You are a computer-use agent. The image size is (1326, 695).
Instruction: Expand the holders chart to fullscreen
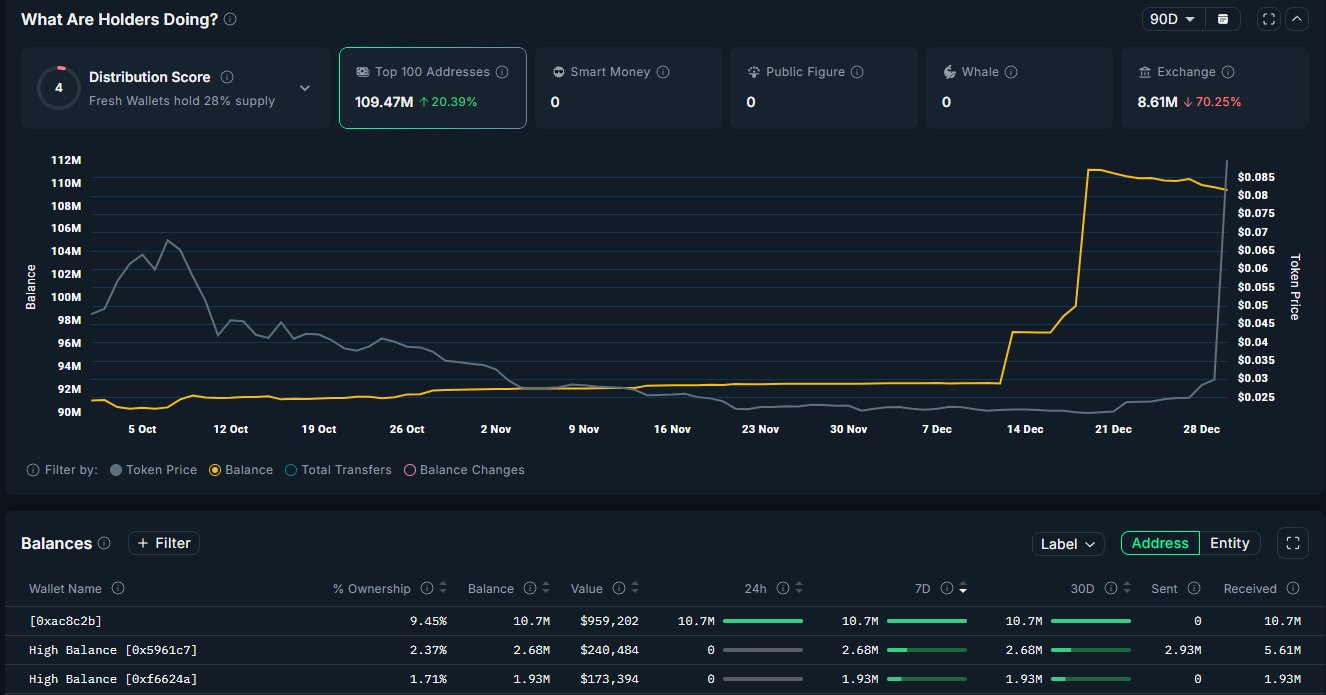pos(1269,19)
